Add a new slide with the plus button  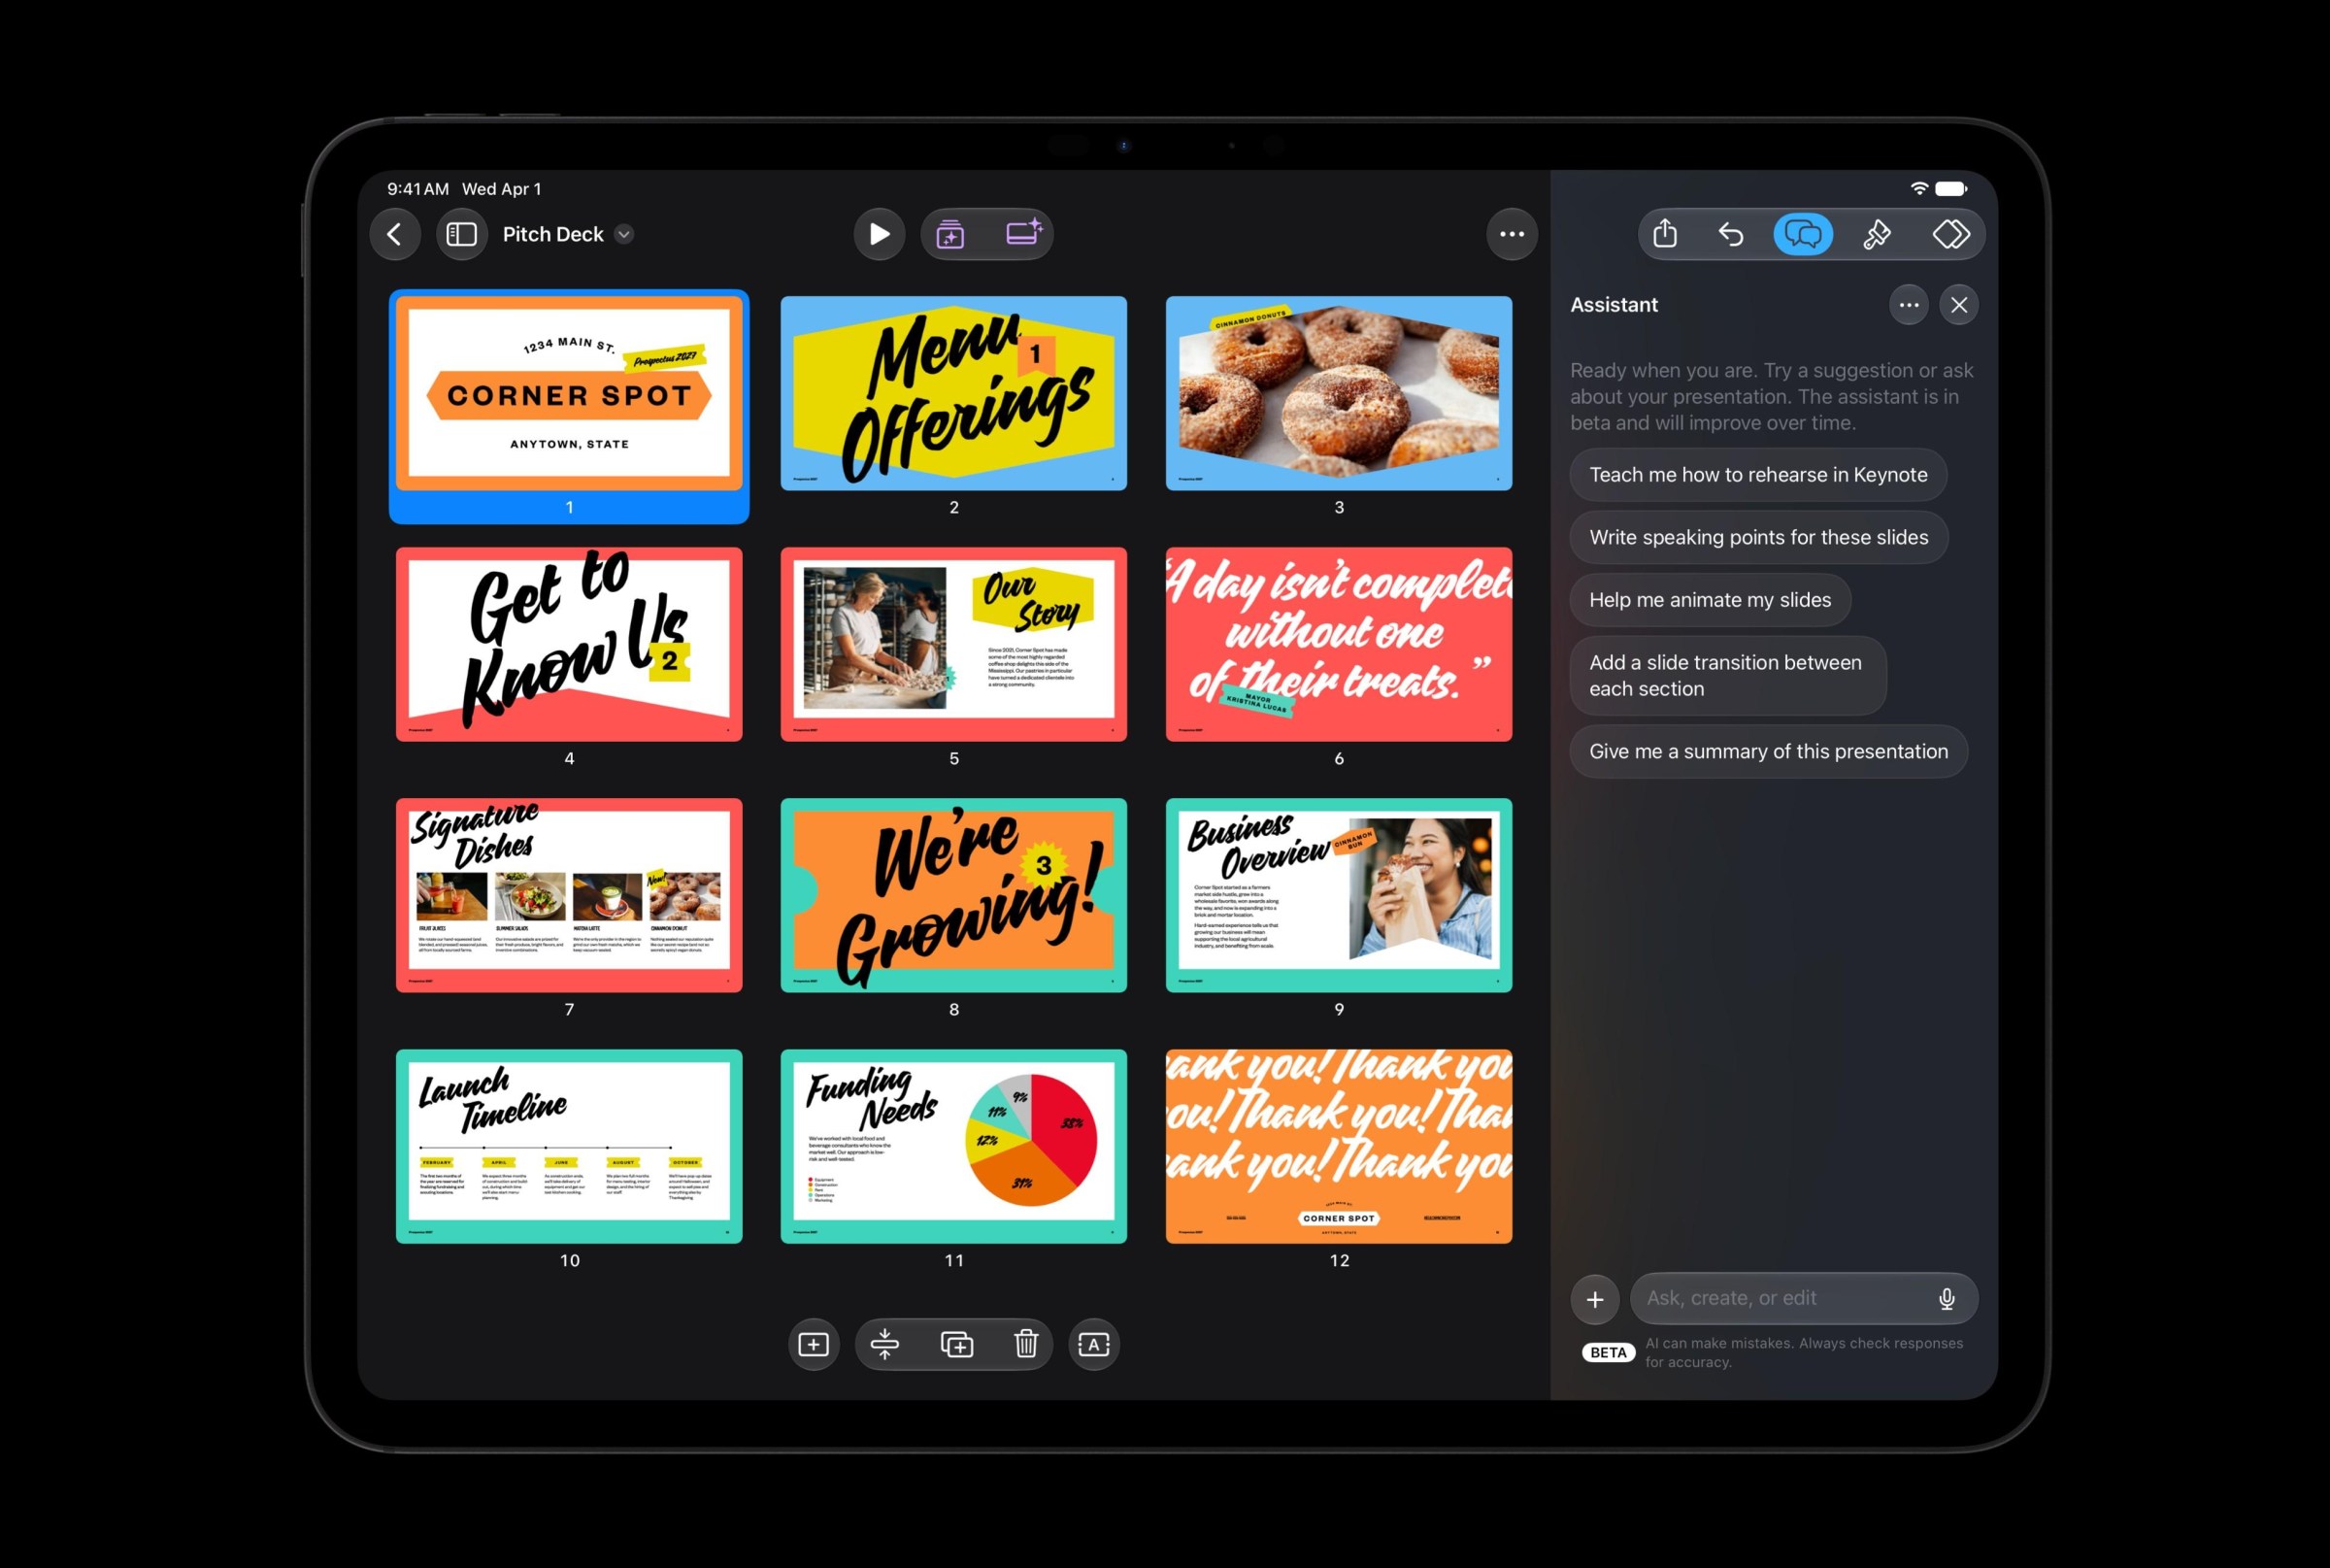(x=813, y=1344)
